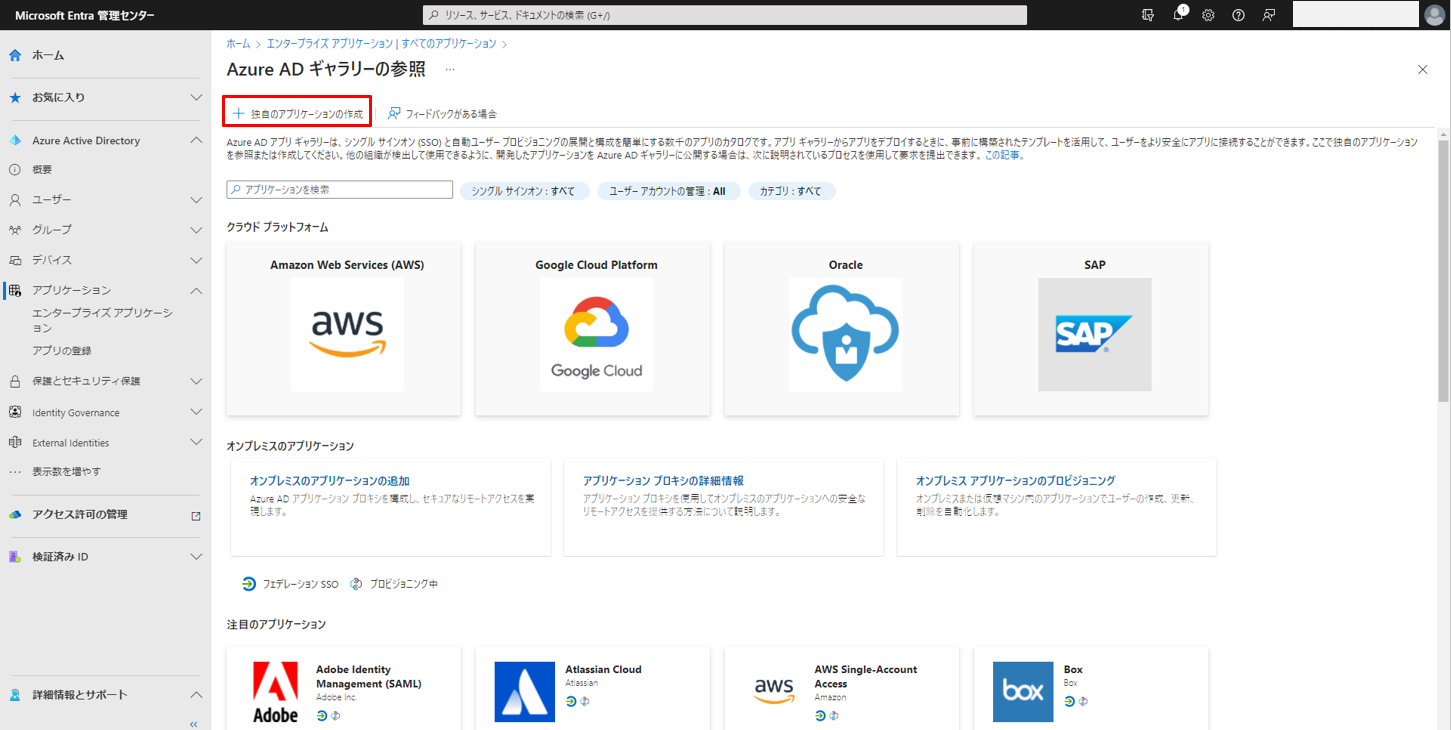The height and width of the screenshot is (730, 1451).
Task: Expand 保護とセキュリティ保護 chevron
Action: pos(196,381)
